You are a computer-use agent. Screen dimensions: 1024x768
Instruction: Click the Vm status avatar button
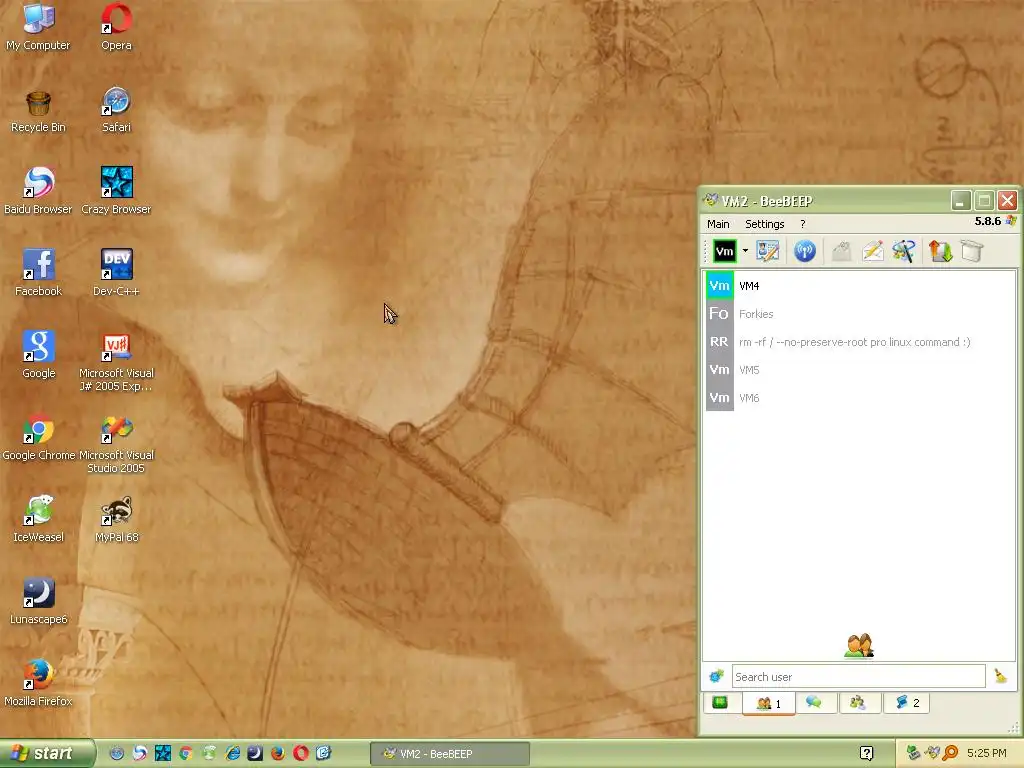[724, 251]
